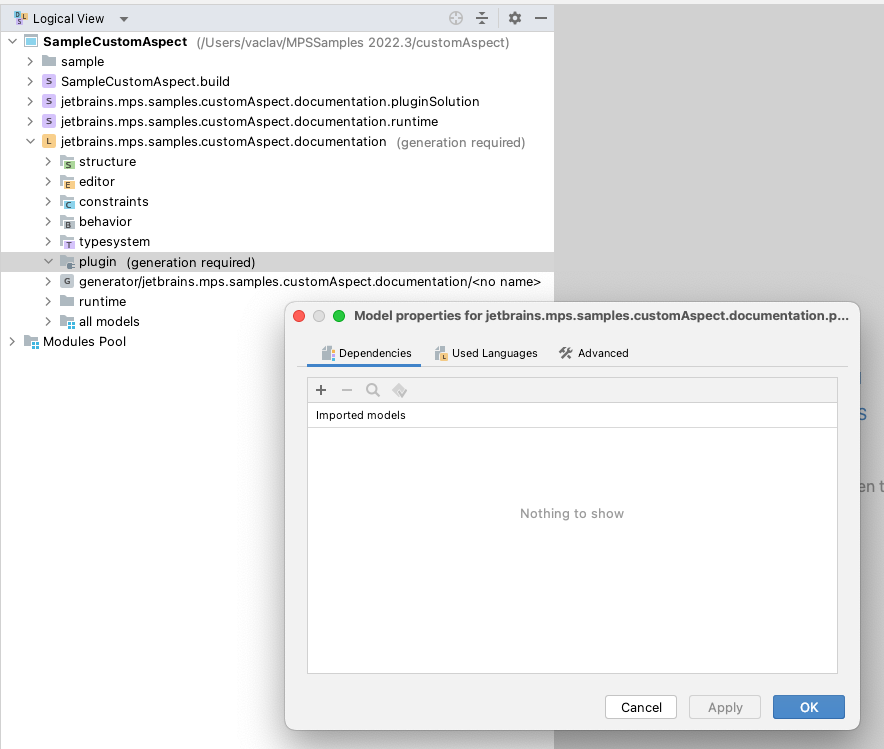Click the pluginSolution S icon

49,101
